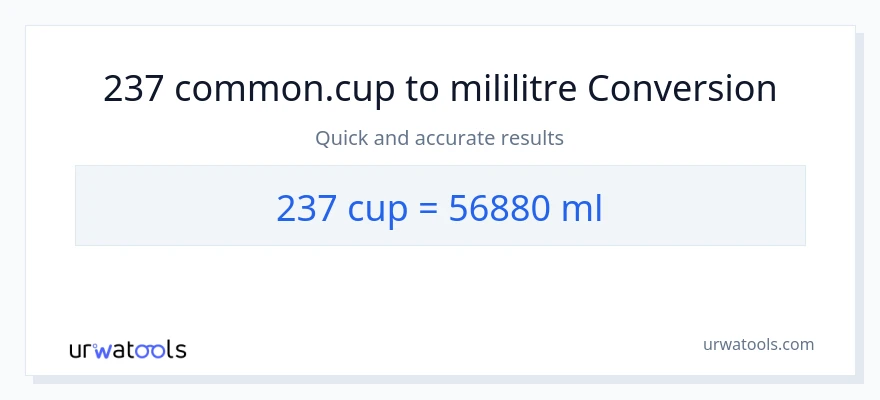Click the word "Quick" in the subtitle
This screenshot has height=400, width=880.
point(337,138)
